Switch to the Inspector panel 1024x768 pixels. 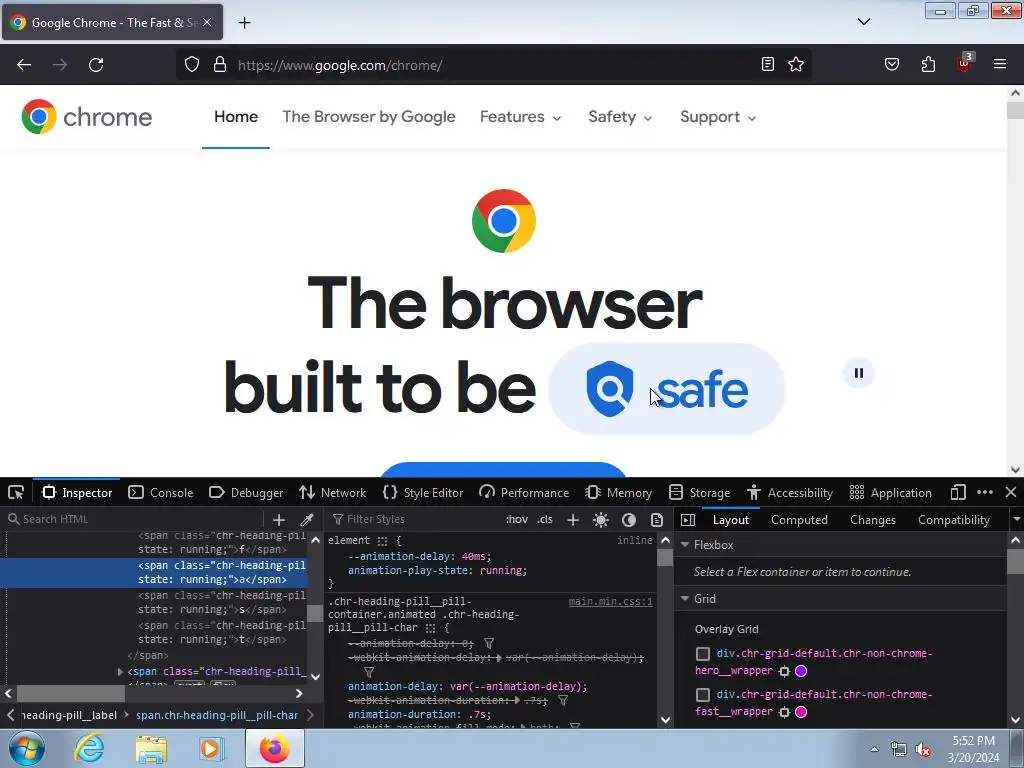pos(77,492)
